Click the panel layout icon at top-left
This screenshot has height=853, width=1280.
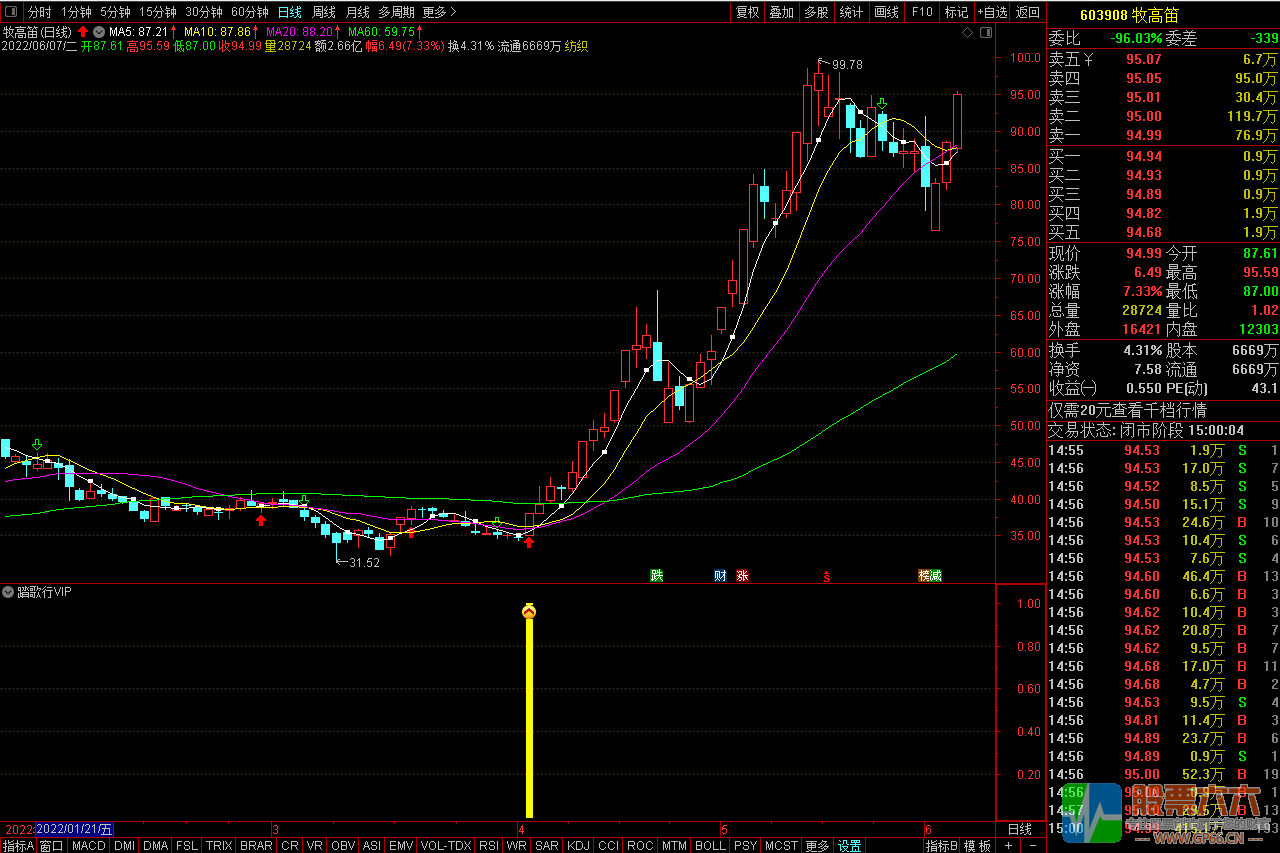12,12
